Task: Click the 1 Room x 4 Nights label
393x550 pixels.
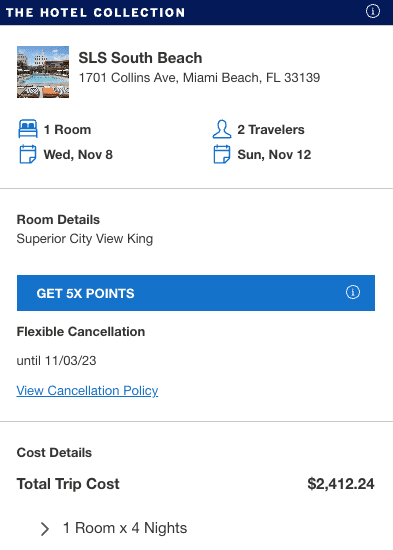Action: click(125, 528)
